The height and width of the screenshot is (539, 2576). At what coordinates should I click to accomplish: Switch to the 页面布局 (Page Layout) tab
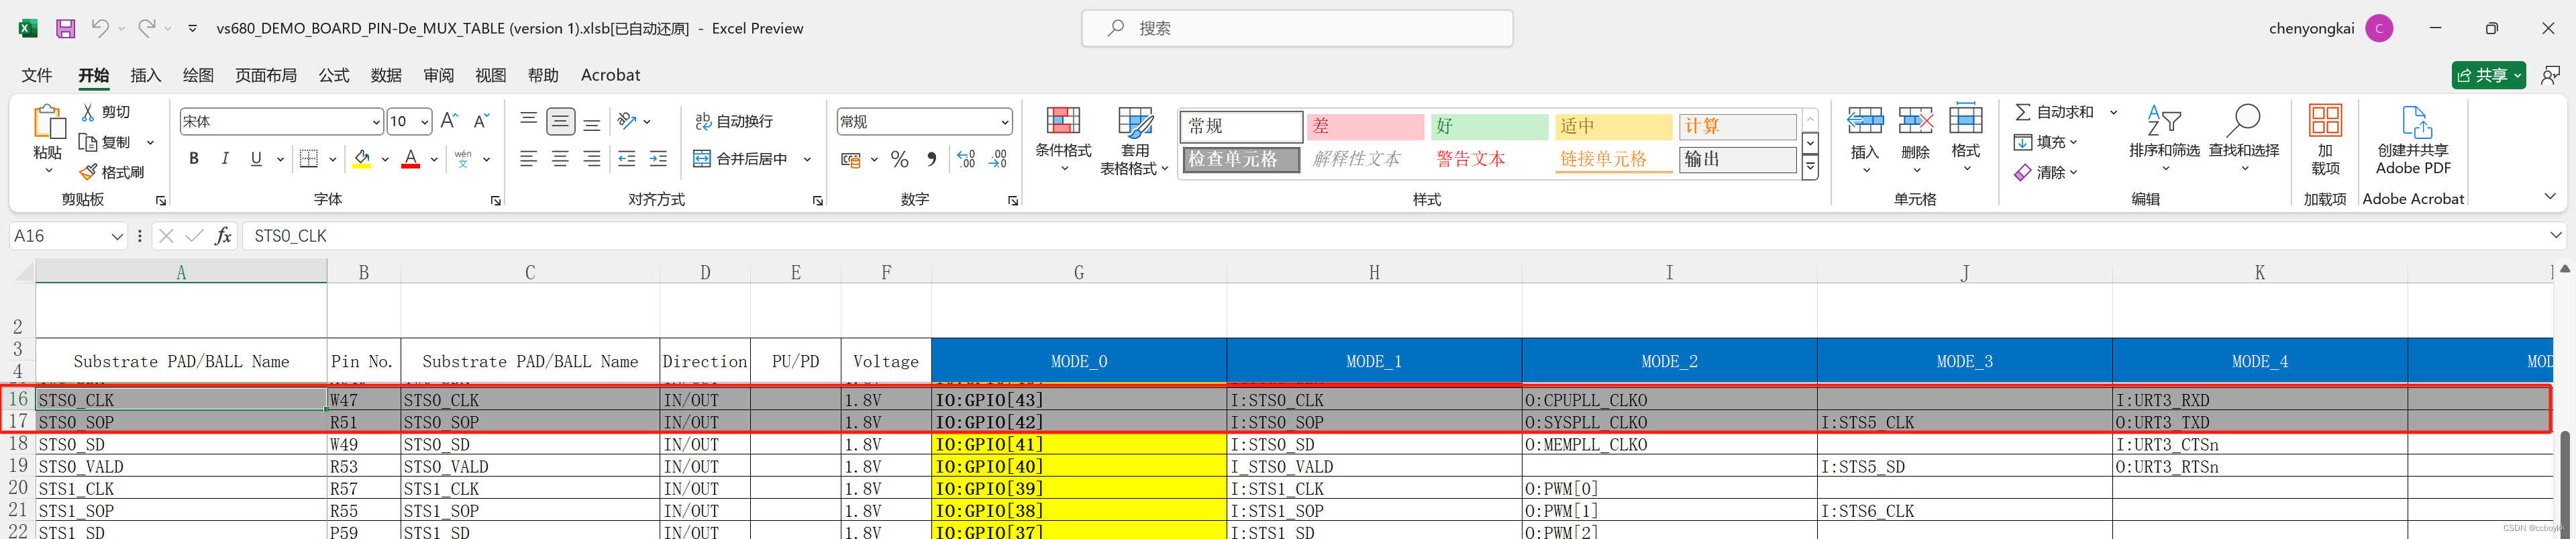coord(266,75)
